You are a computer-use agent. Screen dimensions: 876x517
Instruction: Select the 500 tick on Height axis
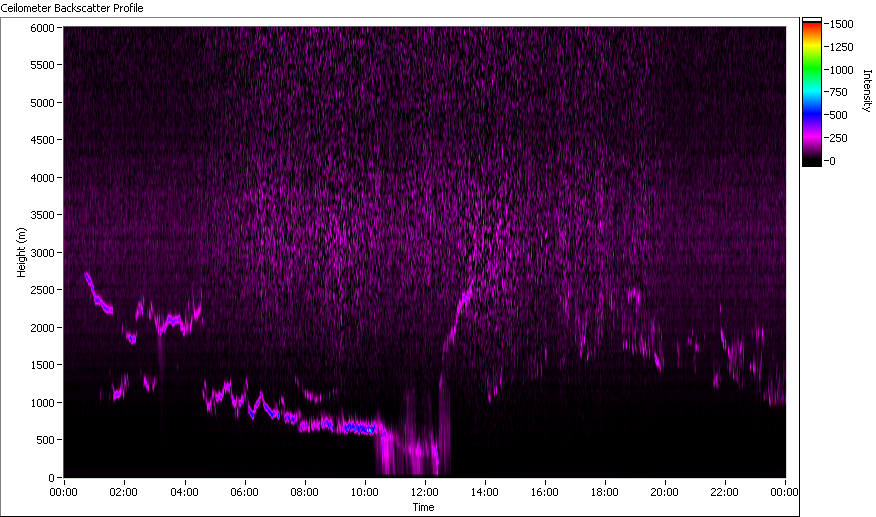(45, 440)
